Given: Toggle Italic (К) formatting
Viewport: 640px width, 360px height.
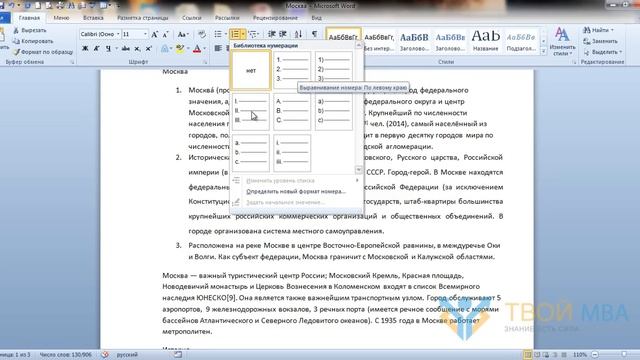Looking at the screenshot, I should coord(97,49).
